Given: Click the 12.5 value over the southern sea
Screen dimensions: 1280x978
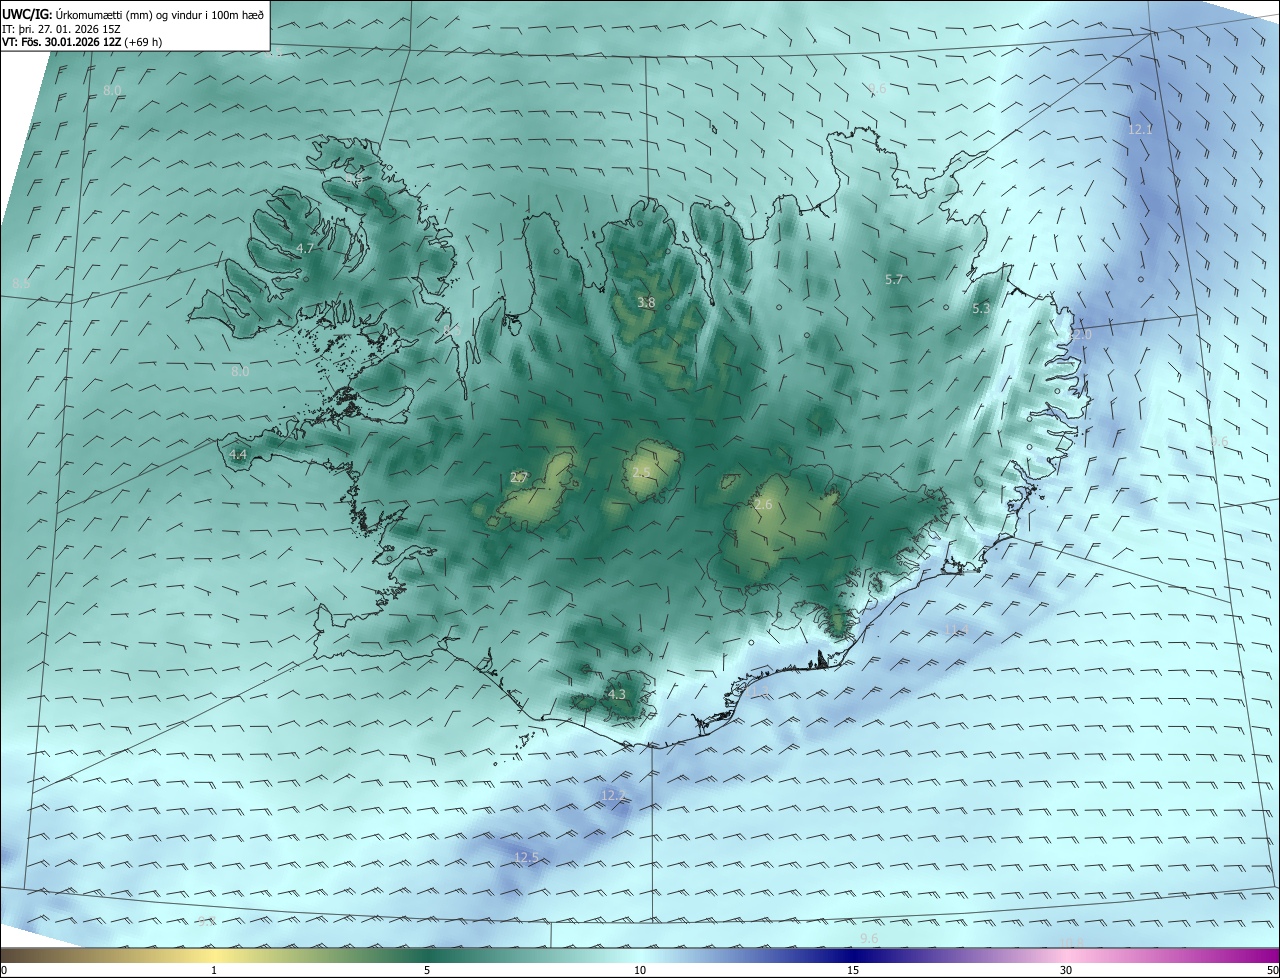Looking at the screenshot, I should point(526,857).
